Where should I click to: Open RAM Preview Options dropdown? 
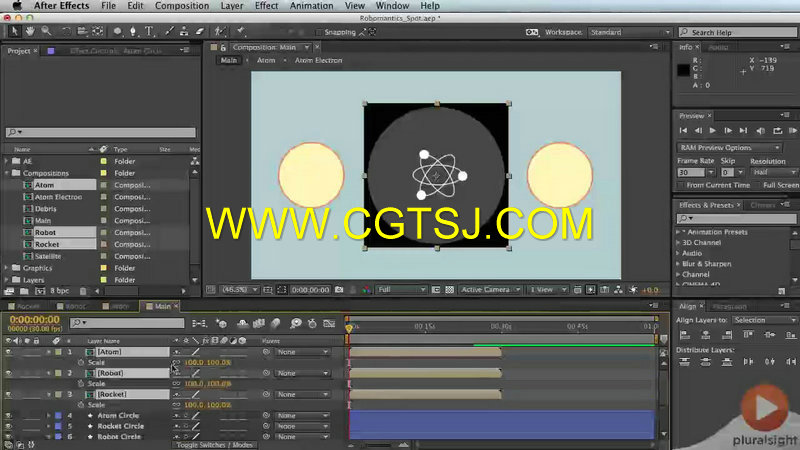pyautogui.click(x=729, y=147)
